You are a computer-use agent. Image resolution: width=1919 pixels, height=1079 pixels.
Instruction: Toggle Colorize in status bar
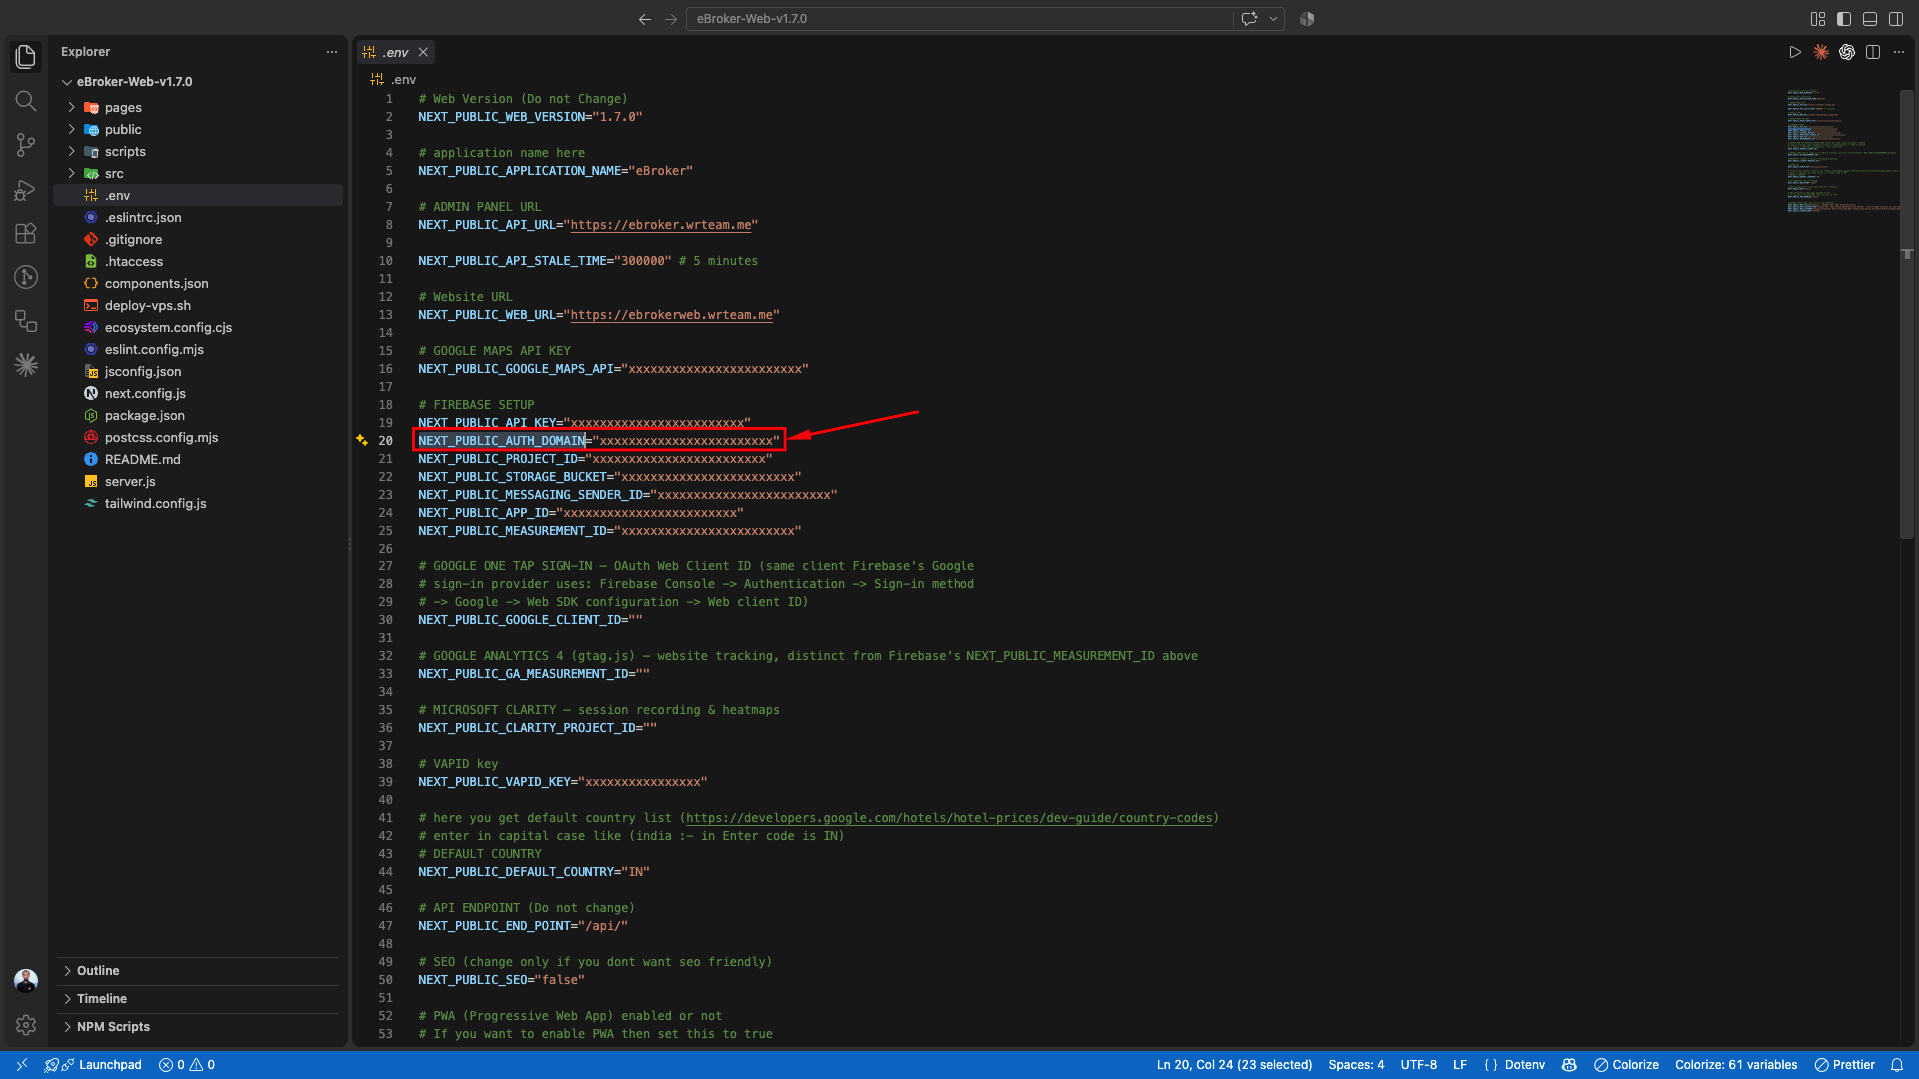coord(1626,1065)
